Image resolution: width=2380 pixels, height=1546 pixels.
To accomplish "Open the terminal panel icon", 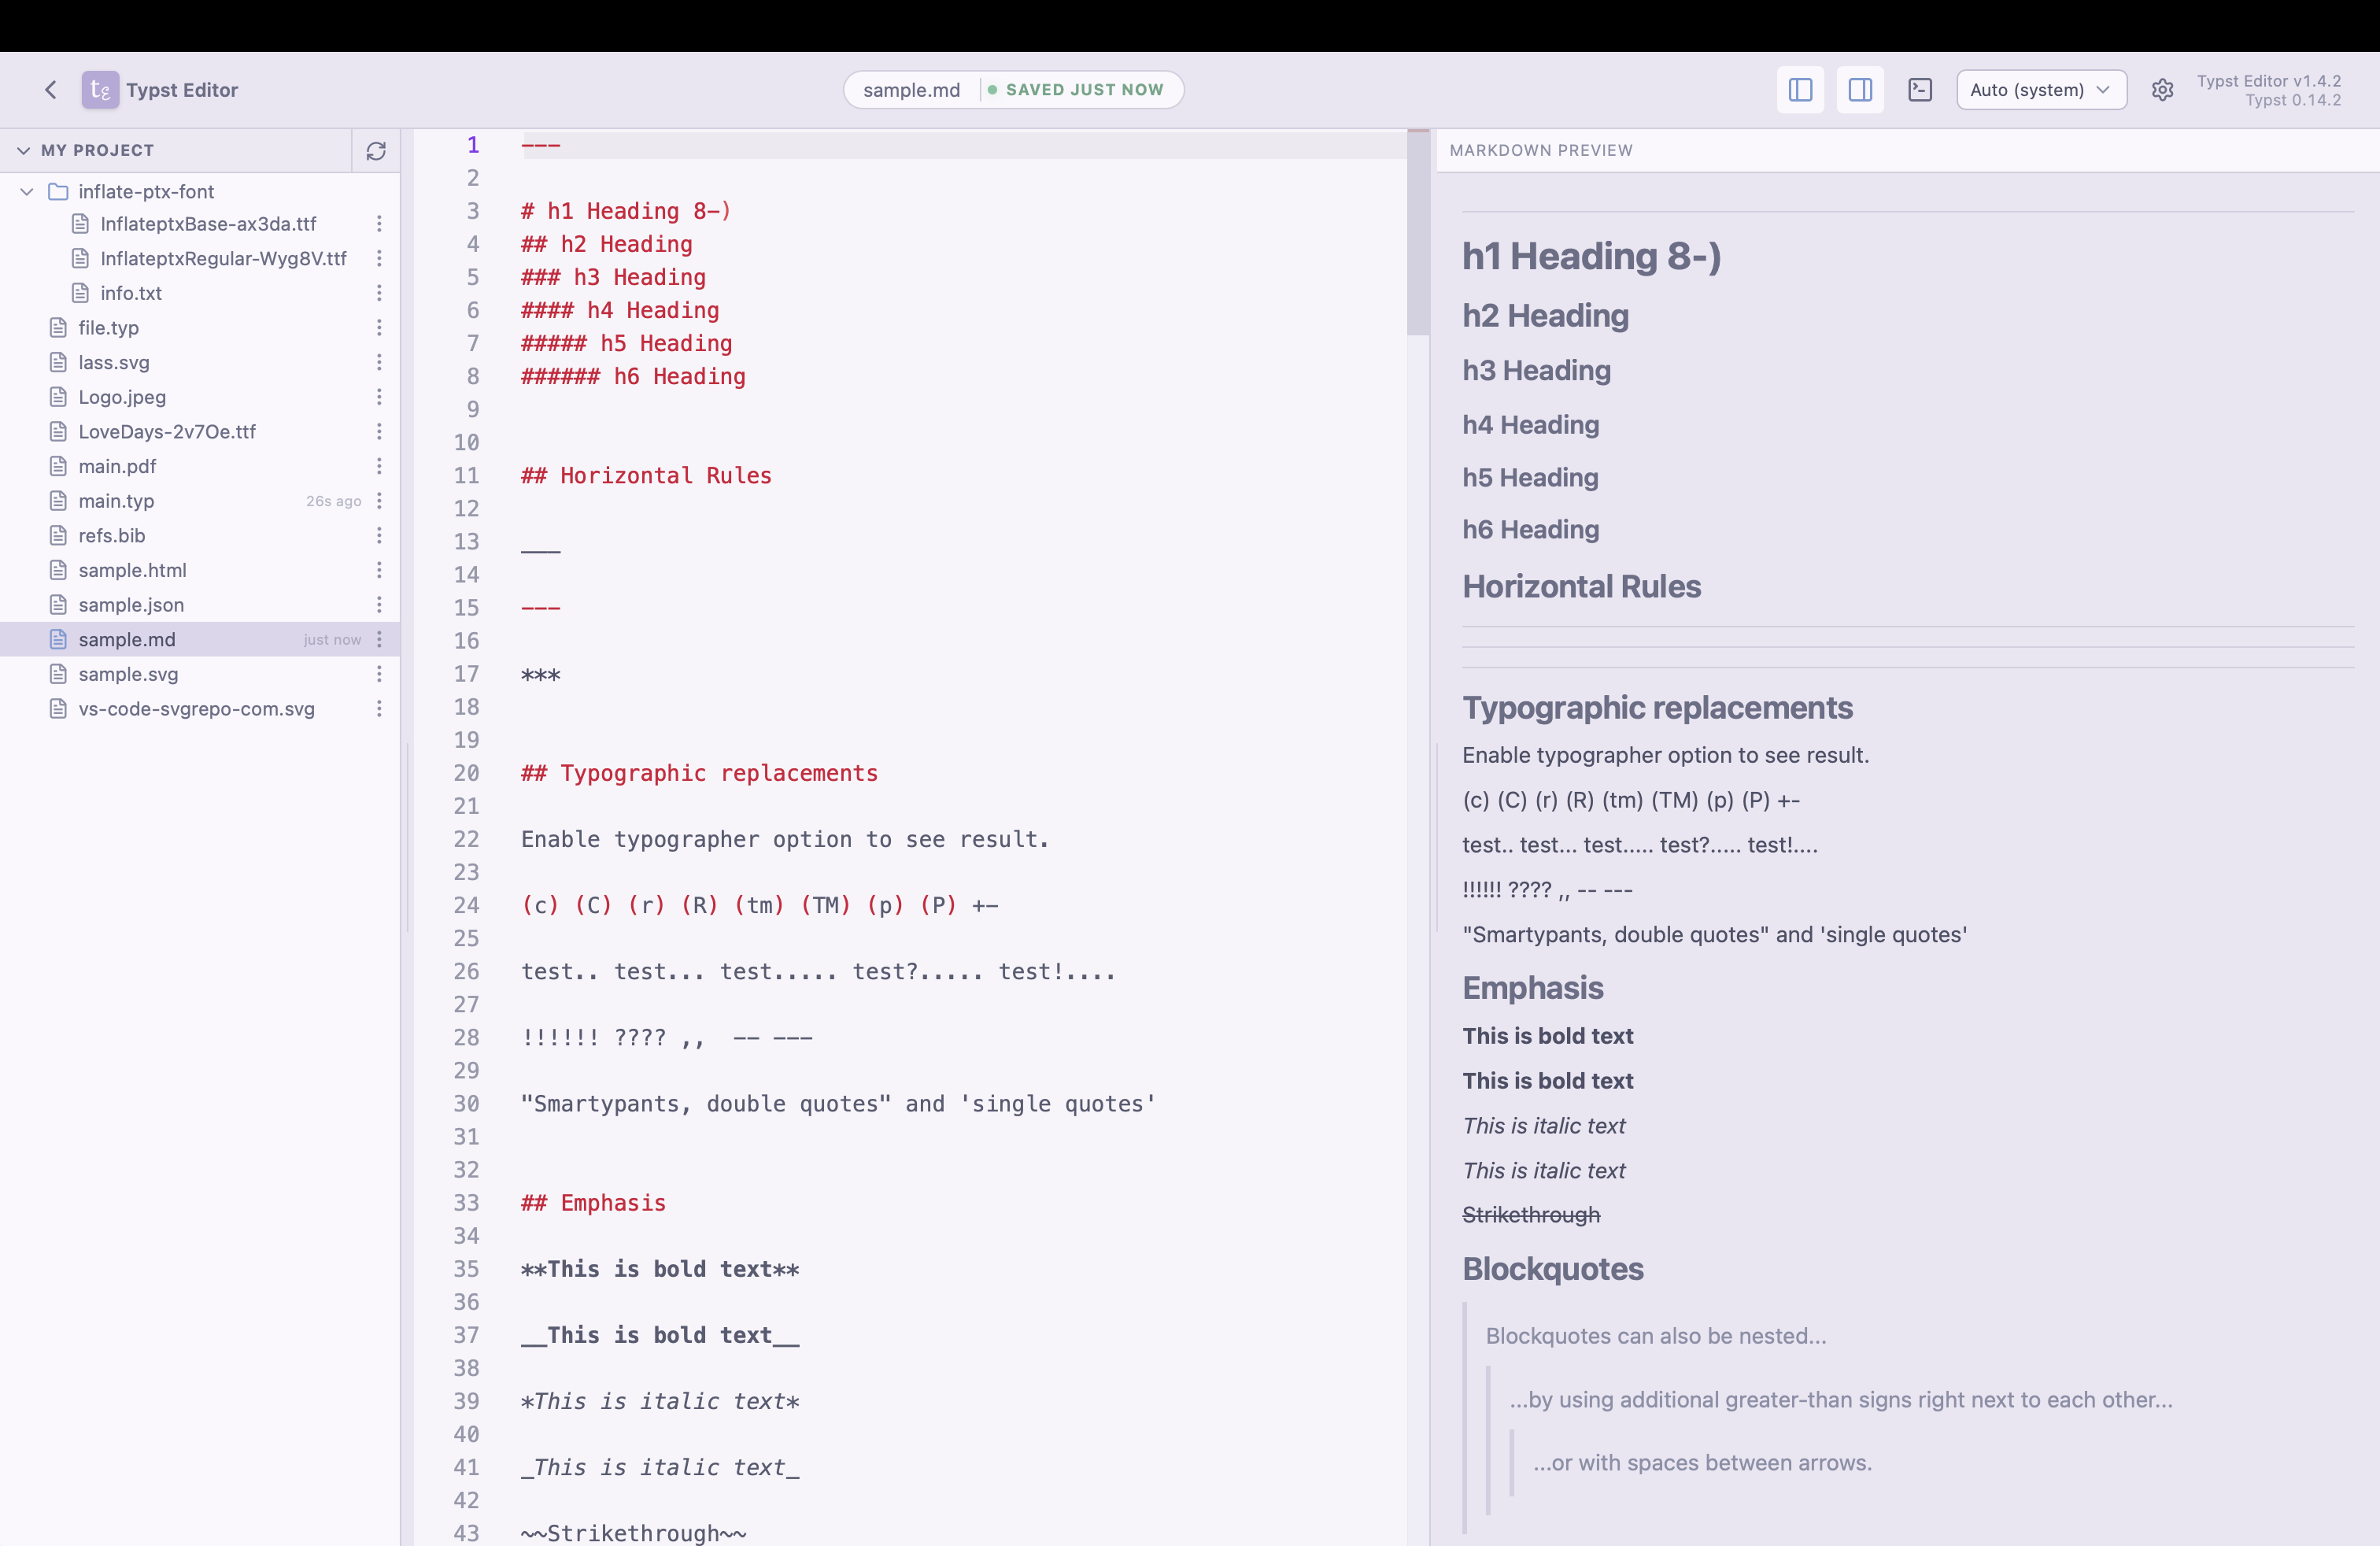I will point(1920,89).
